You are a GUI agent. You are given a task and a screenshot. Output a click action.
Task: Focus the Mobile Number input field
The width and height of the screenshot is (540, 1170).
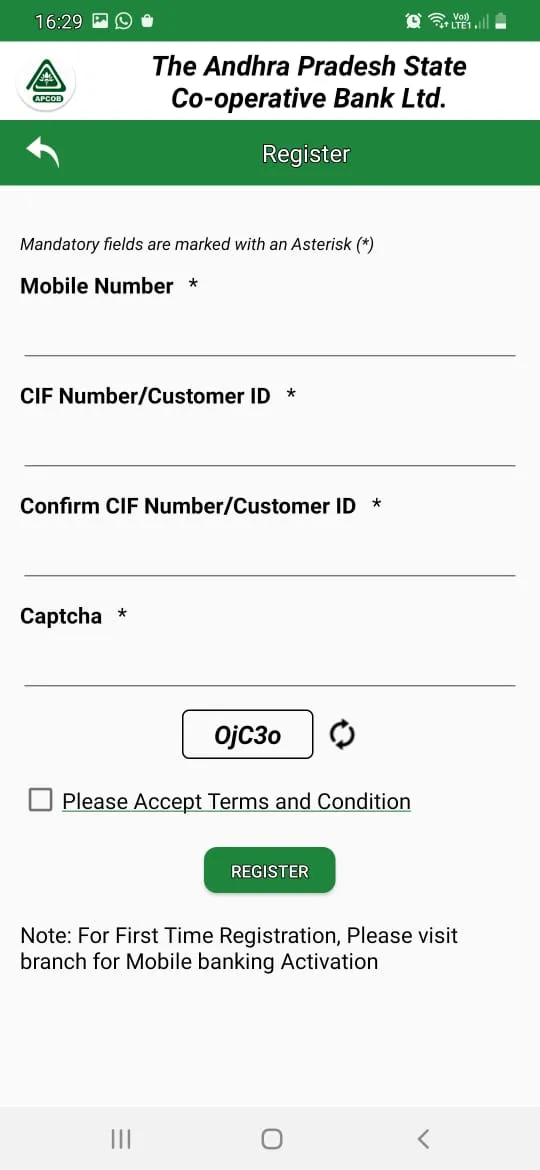click(270, 332)
